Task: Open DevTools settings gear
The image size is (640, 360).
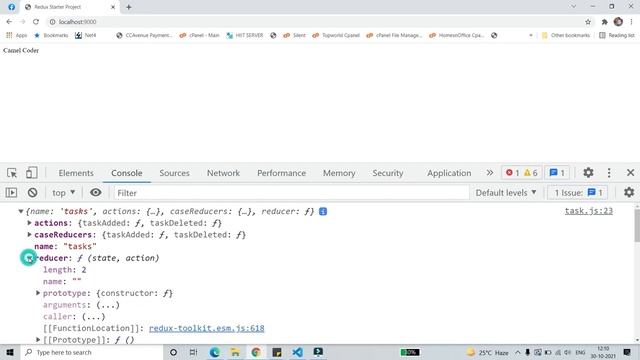Action: [588, 173]
